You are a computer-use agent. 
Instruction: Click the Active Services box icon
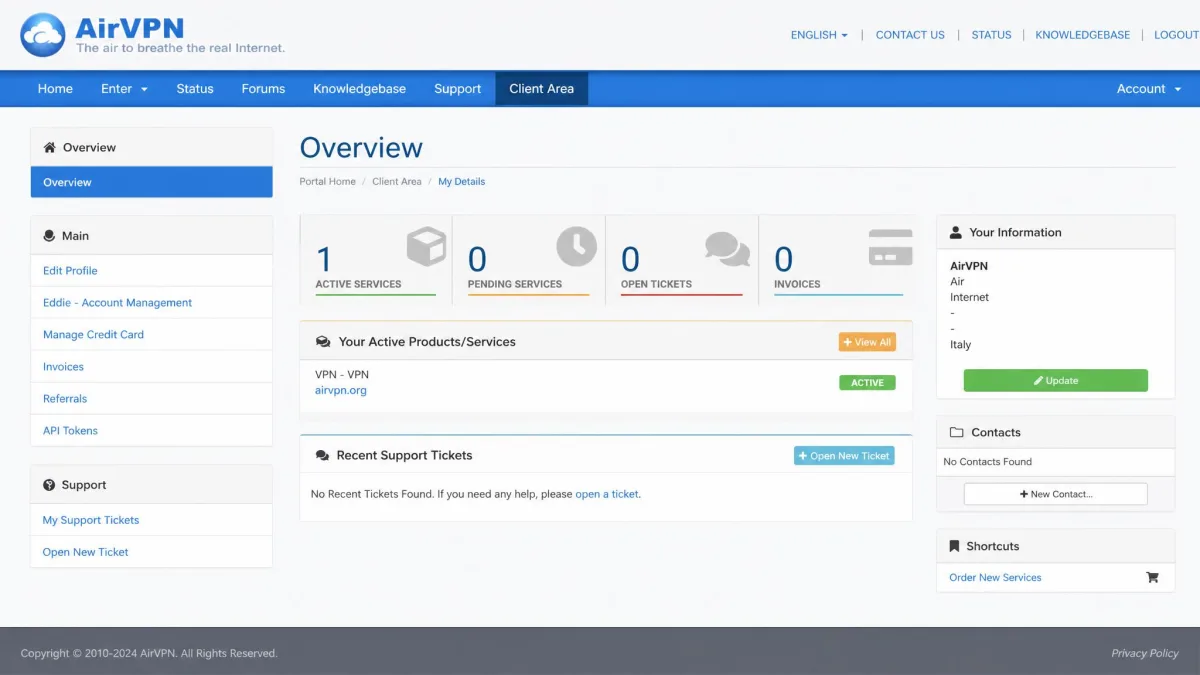(x=426, y=246)
